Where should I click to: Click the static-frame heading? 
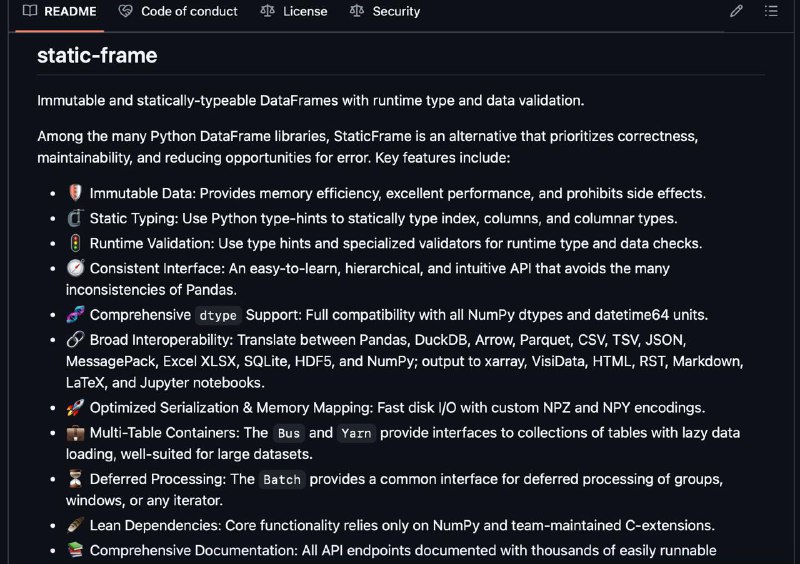click(x=97, y=55)
